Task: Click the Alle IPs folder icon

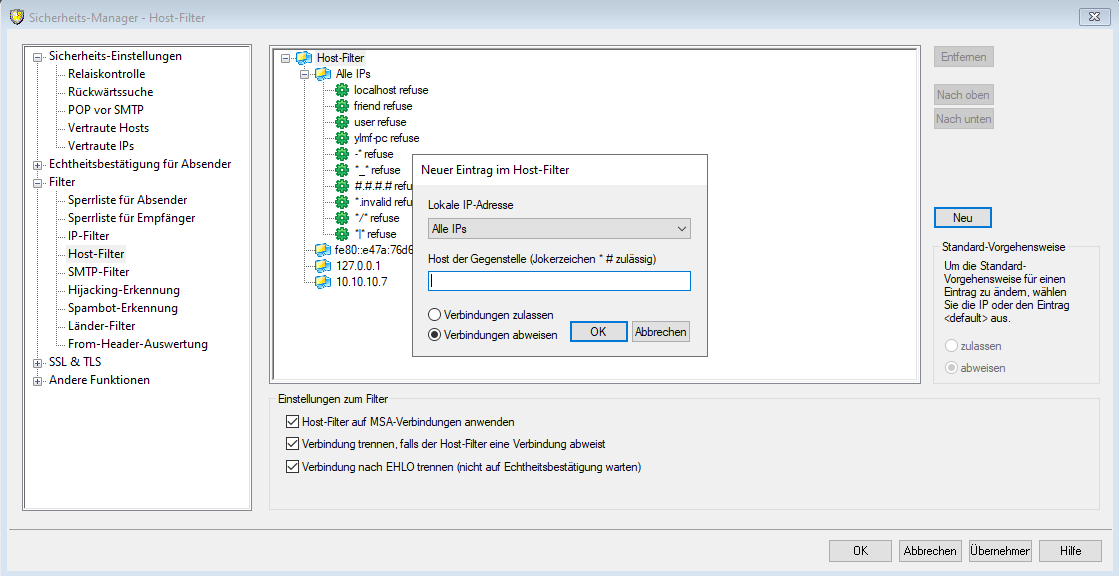Action: [323, 74]
